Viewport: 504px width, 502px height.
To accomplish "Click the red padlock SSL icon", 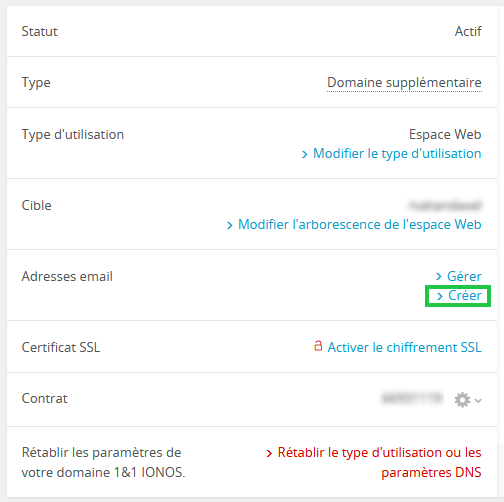I will (318, 346).
